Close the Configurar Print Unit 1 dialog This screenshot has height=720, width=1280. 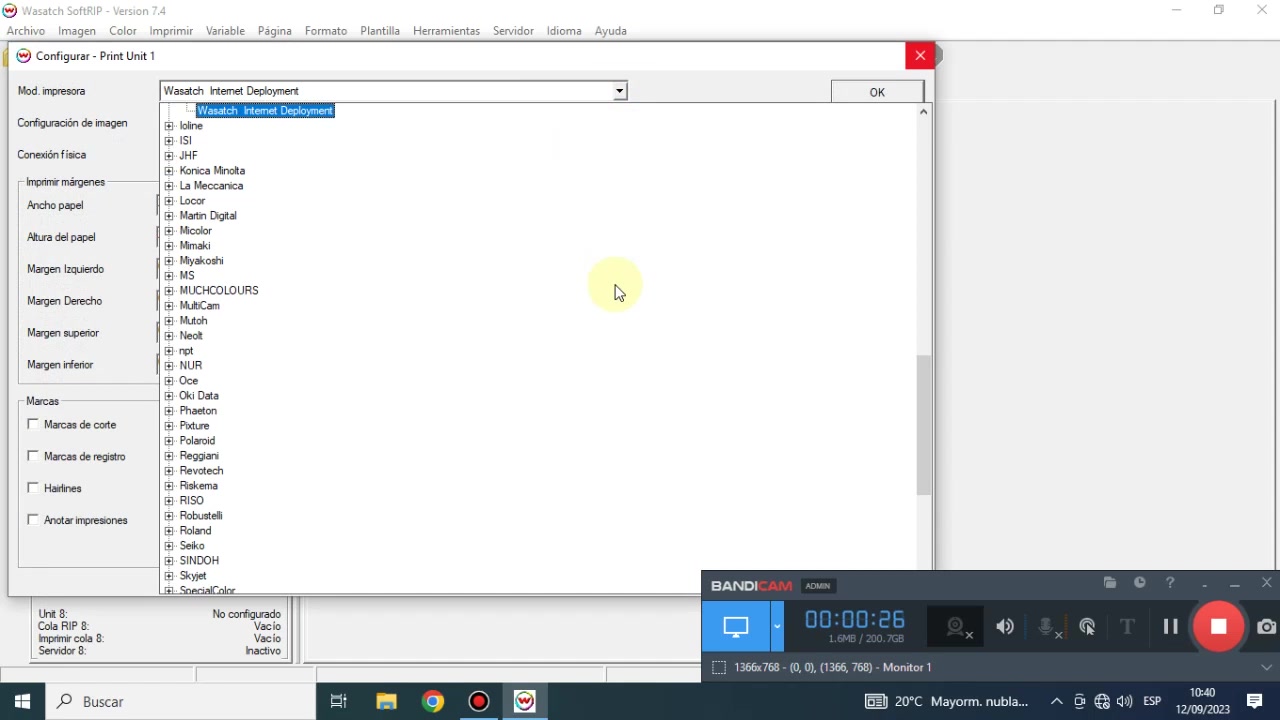click(x=920, y=56)
